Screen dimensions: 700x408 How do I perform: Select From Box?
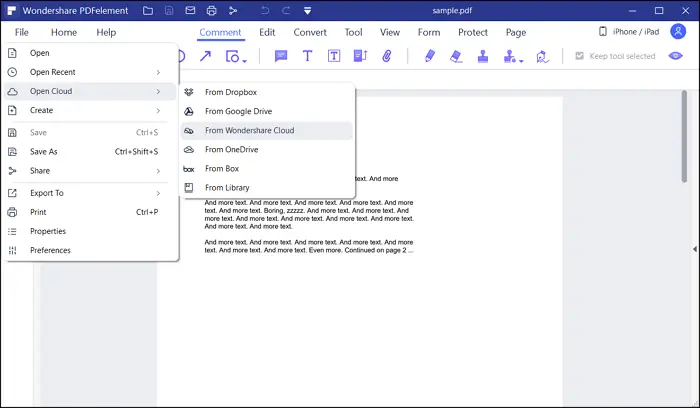267,169
